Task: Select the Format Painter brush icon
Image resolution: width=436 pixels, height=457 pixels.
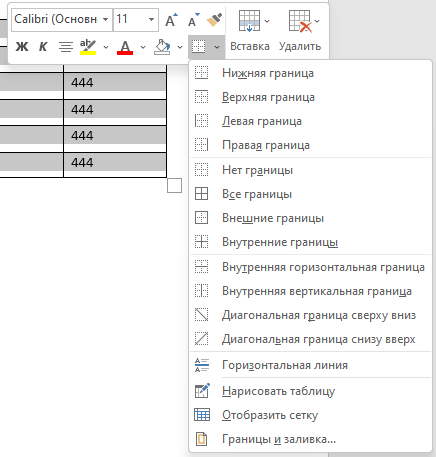Action: pyautogui.click(x=214, y=20)
